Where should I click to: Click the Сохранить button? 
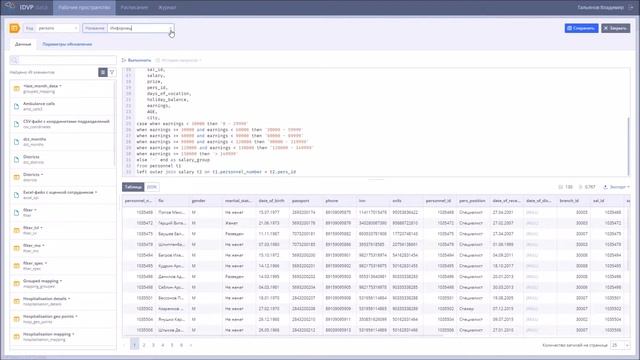point(581,28)
